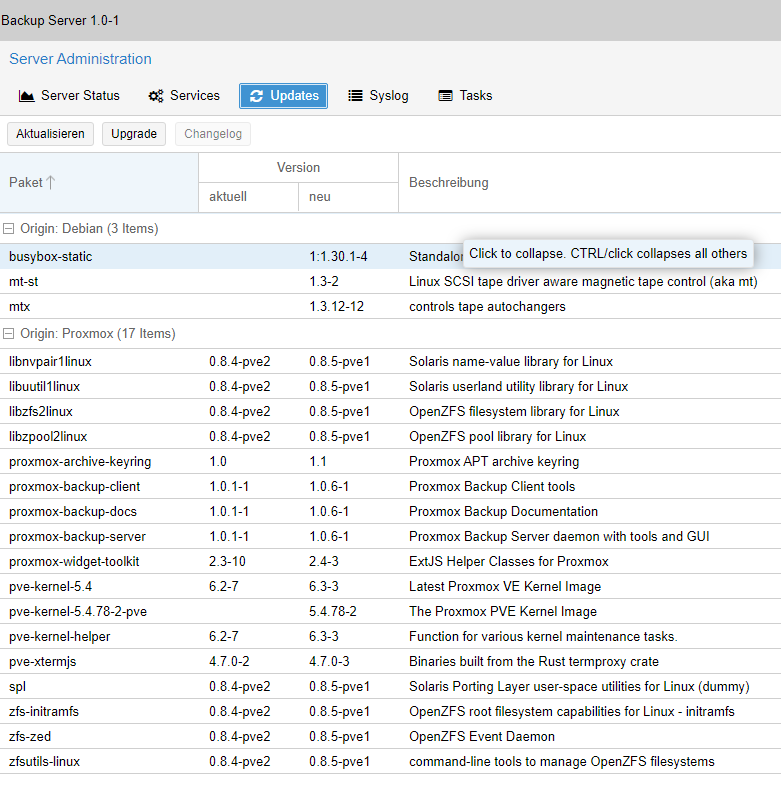Click 'ExtJS Helper Classes for Proxmox' description

coord(509,562)
